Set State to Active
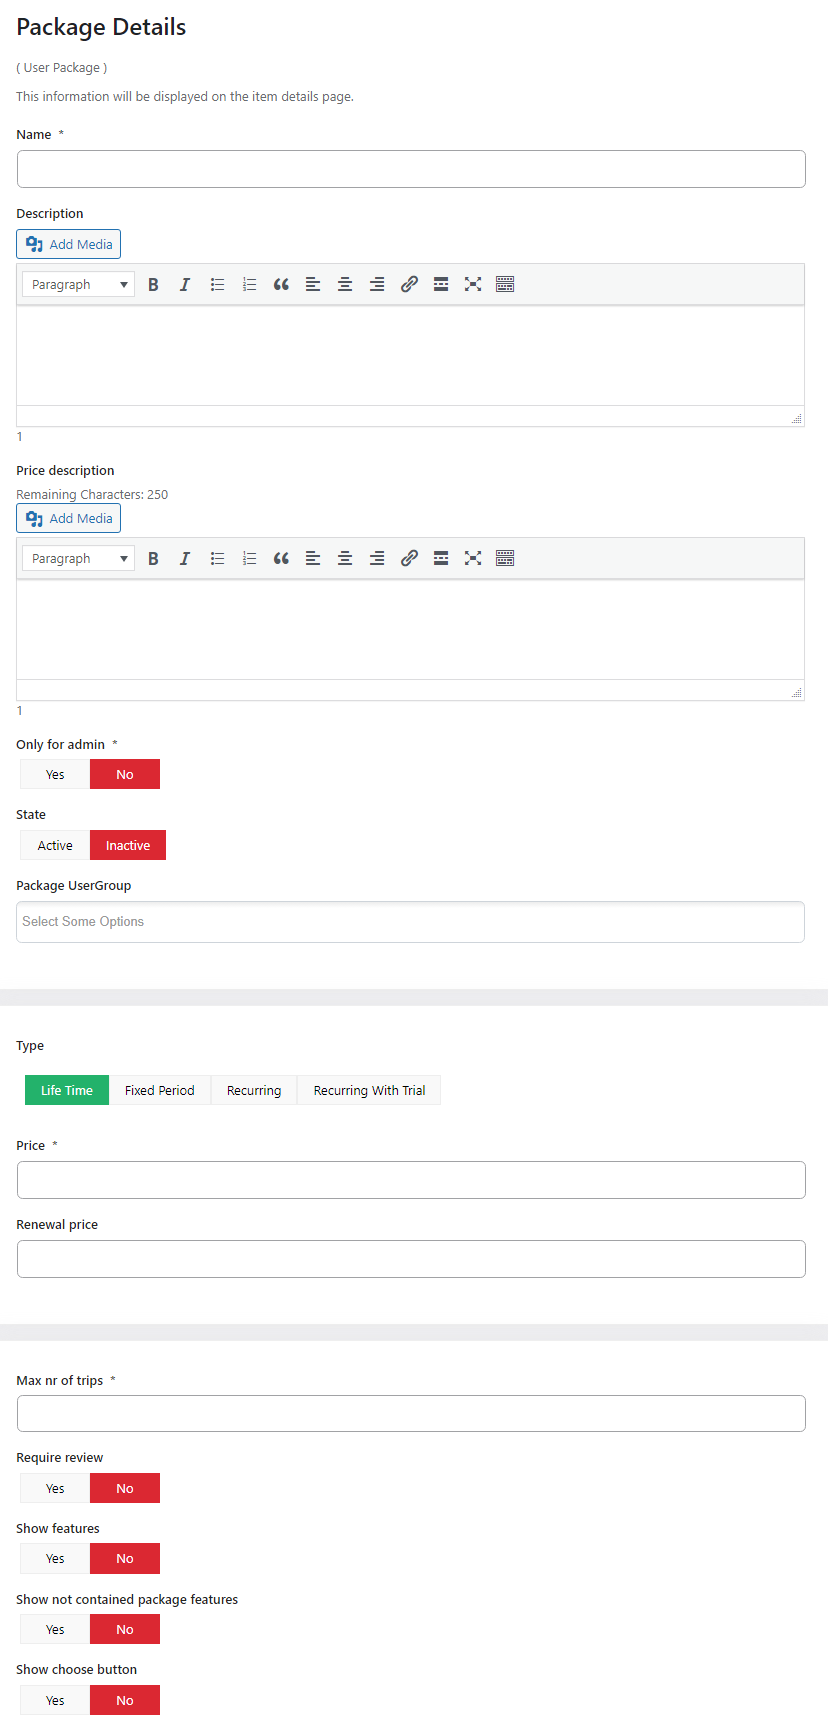 pos(55,846)
